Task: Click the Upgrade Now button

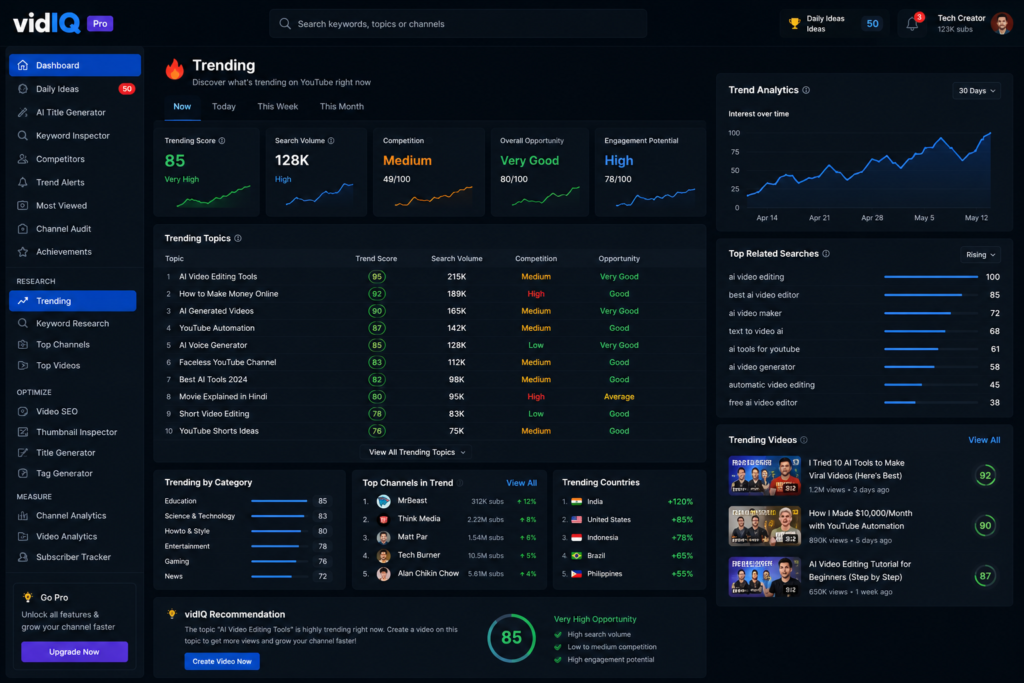Action: pos(74,652)
